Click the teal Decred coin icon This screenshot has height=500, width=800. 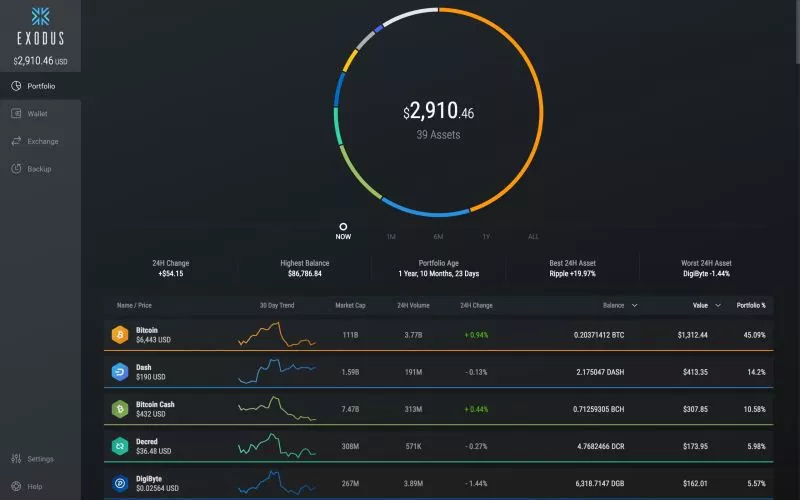pos(120,446)
